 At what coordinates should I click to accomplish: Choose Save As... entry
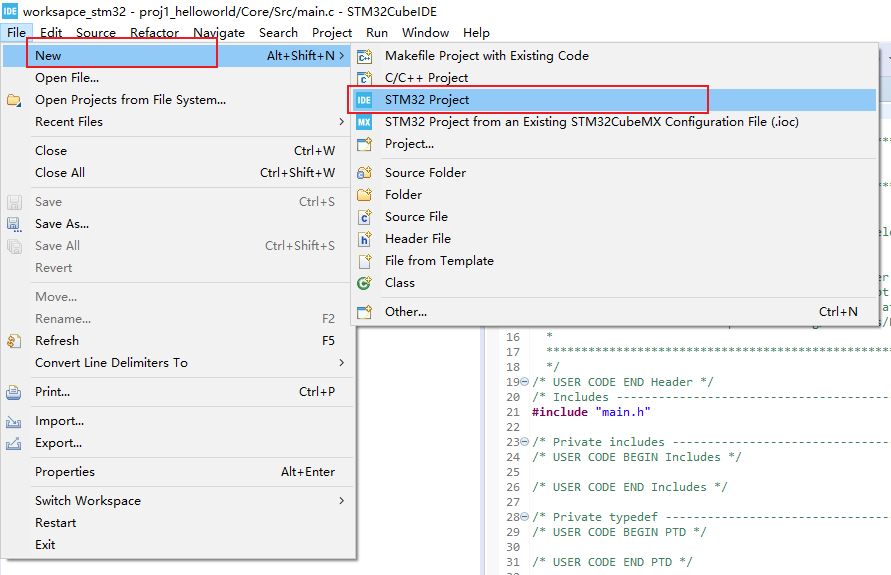click(x=176, y=224)
